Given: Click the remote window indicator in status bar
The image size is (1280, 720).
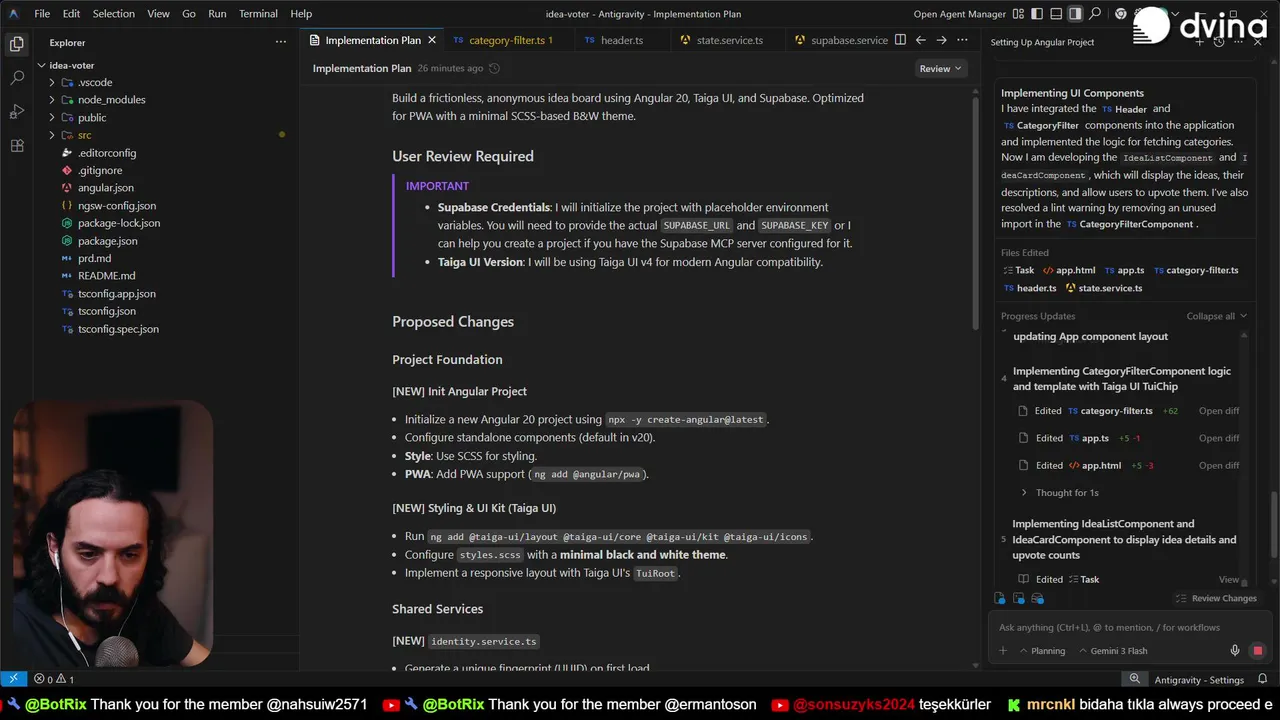Looking at the screenshot, I should pos(12,680).
